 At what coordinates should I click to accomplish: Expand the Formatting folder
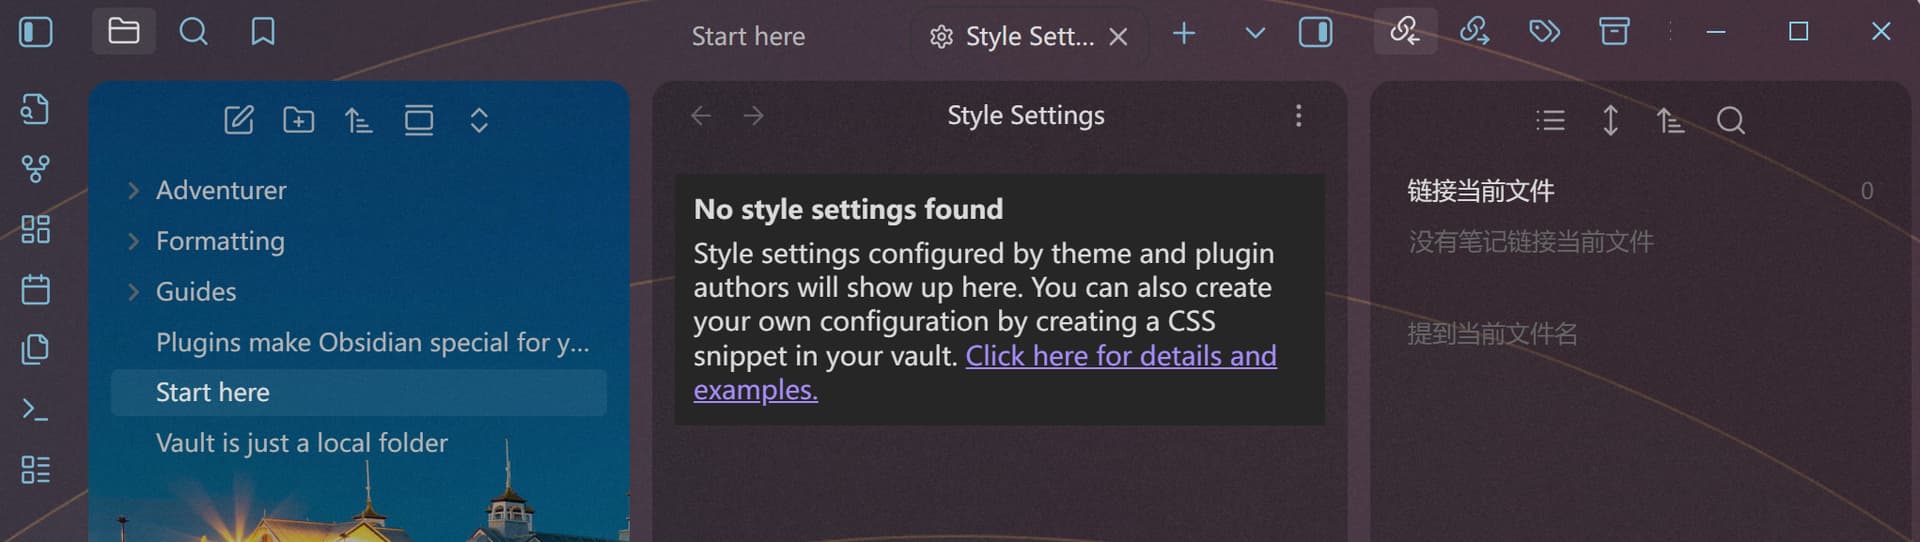(x=133, y=241)
